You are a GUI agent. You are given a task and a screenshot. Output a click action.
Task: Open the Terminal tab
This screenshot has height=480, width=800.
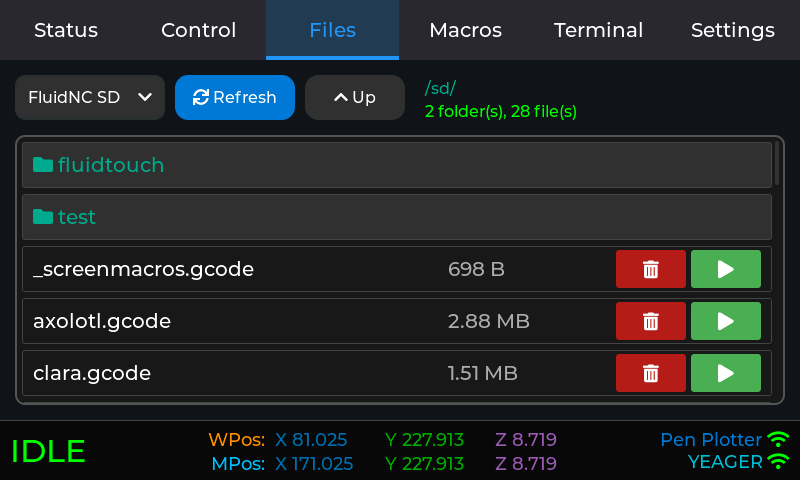click(x=598, y=30)
